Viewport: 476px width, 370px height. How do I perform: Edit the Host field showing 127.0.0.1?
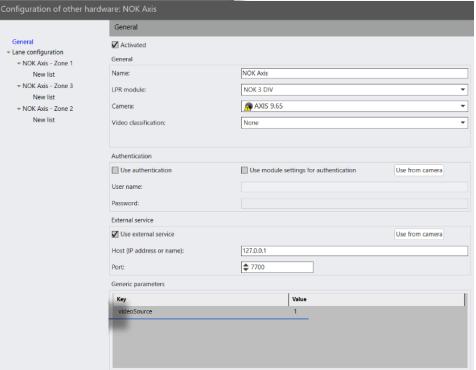tap(354, 251)
